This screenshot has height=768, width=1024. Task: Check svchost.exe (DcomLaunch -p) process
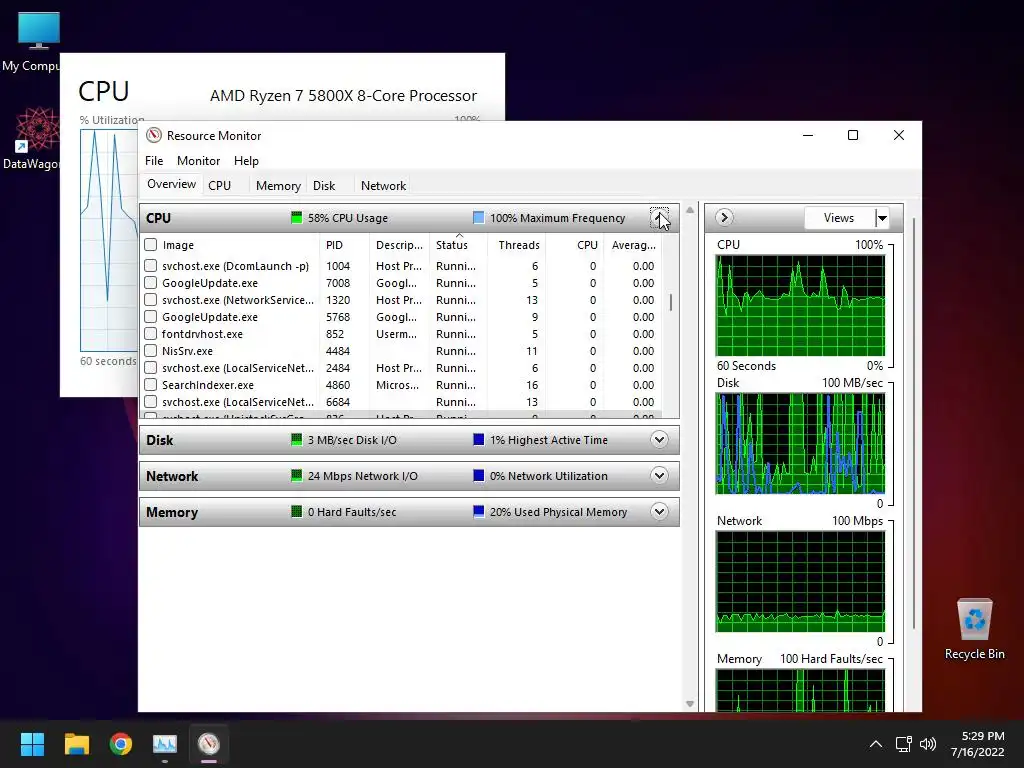151,266
